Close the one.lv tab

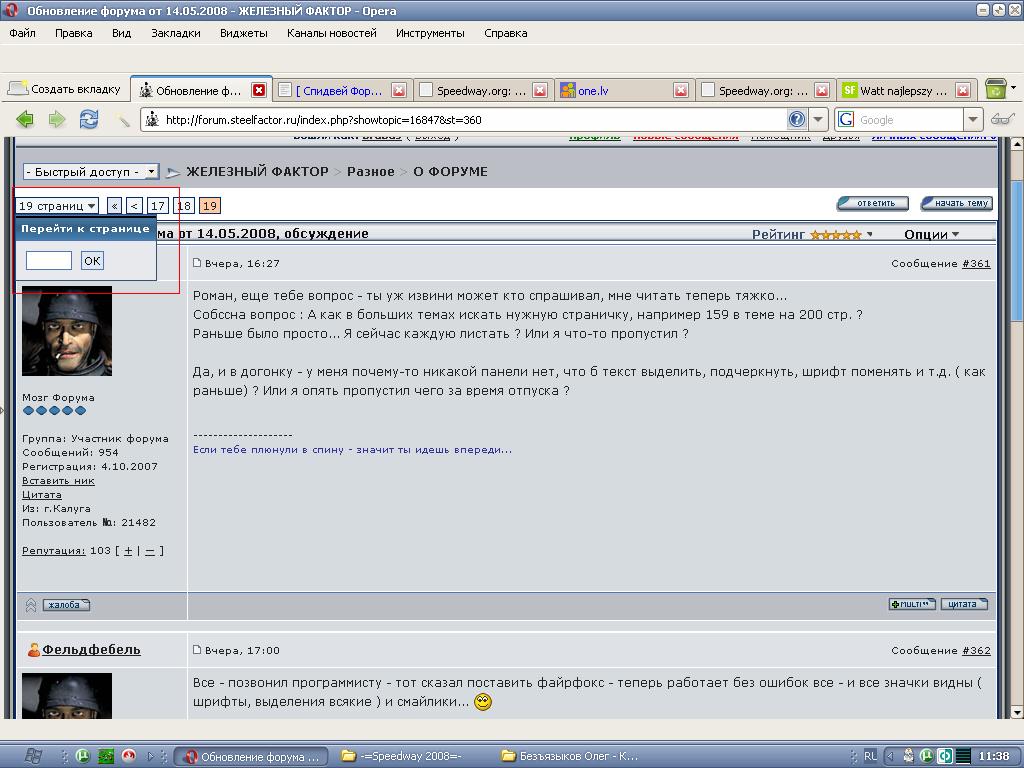(681, 90)
